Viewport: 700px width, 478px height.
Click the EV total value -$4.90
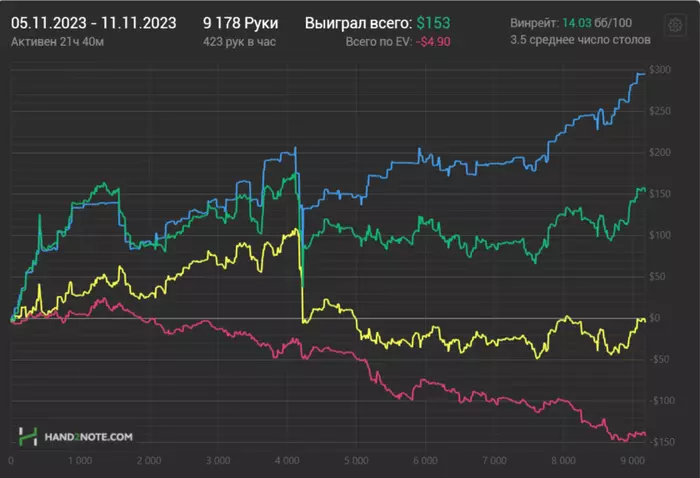pos(433,42)
